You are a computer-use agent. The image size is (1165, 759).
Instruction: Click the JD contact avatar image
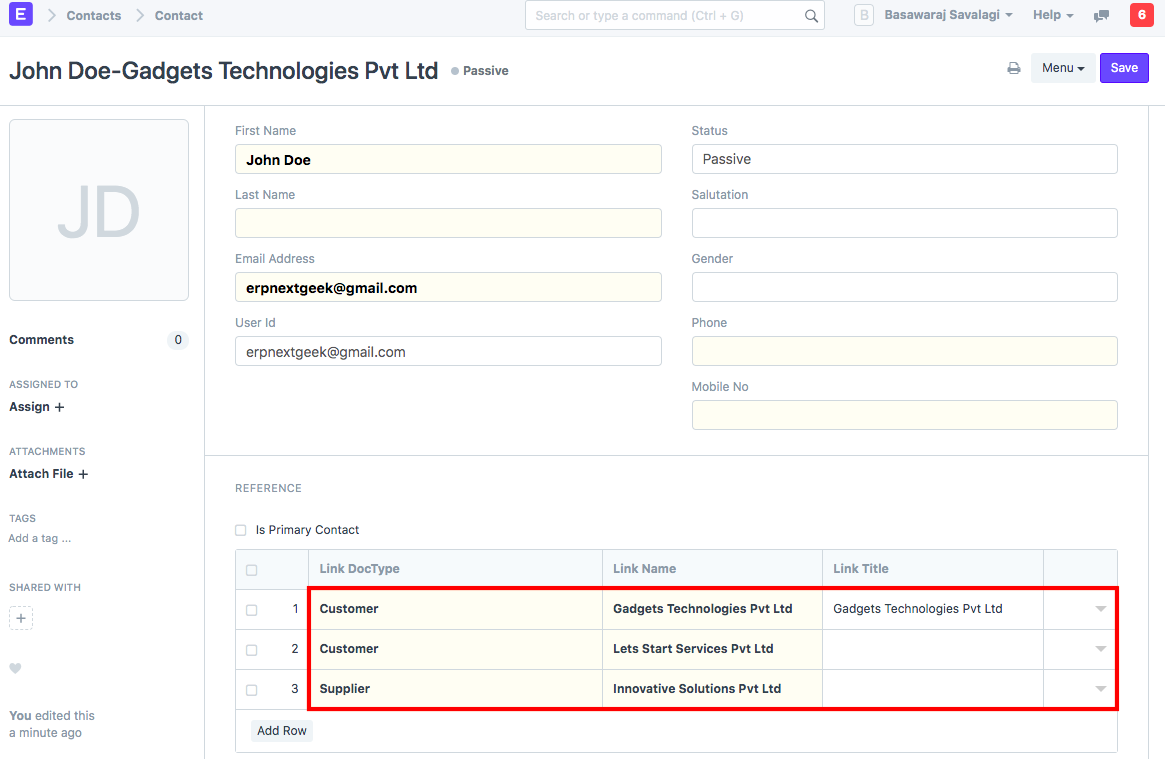(99, 210)
